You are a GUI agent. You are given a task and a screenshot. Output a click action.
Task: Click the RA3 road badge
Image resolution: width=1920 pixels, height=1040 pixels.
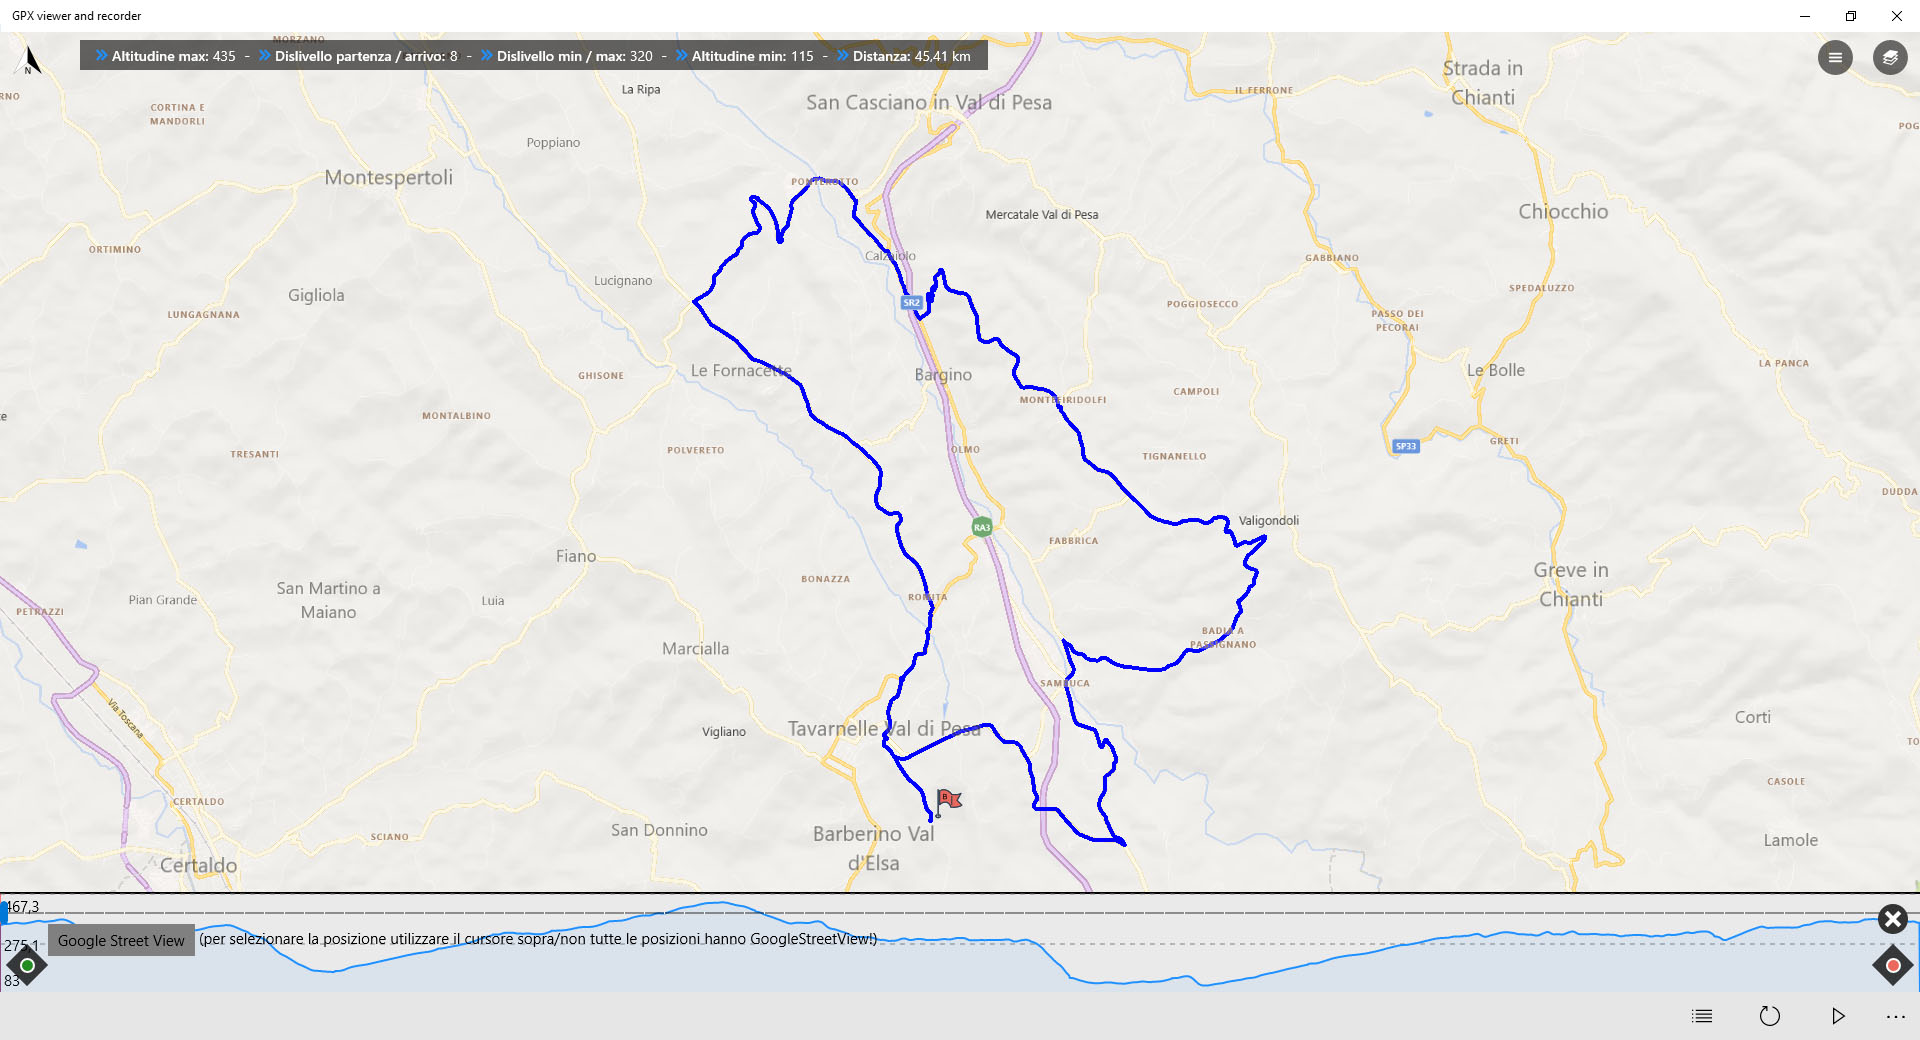(x=982, y=527)
